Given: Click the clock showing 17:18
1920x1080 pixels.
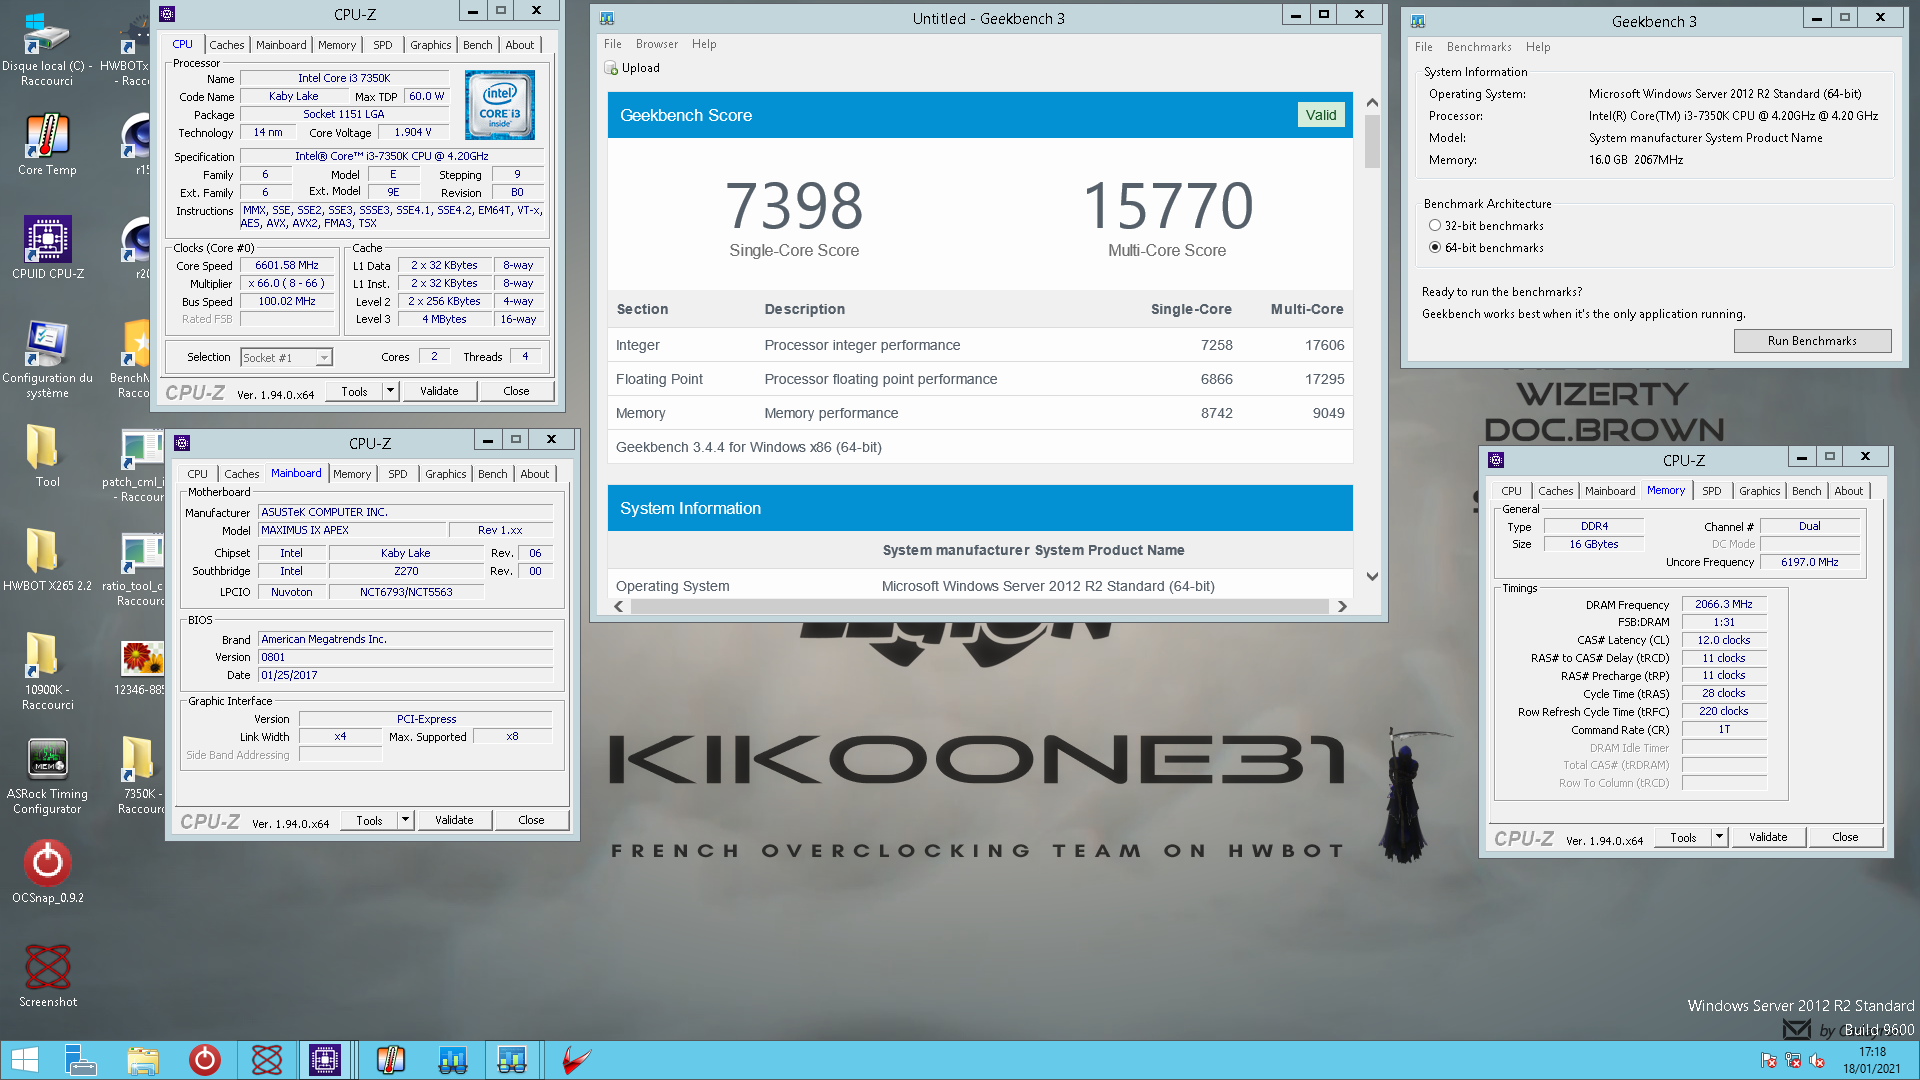Looking at the screenshot, I should click(1872, 1052).
